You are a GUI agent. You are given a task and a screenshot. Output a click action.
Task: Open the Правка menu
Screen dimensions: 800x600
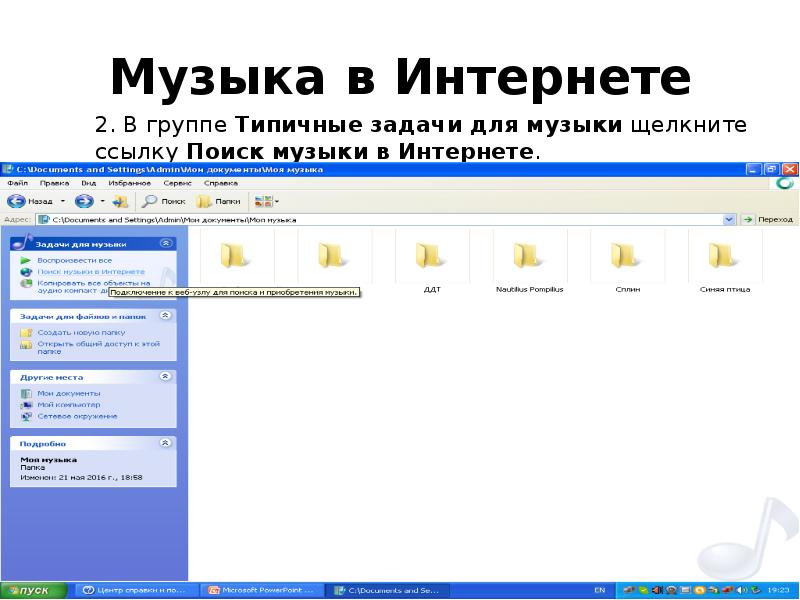tap(54, 183)
